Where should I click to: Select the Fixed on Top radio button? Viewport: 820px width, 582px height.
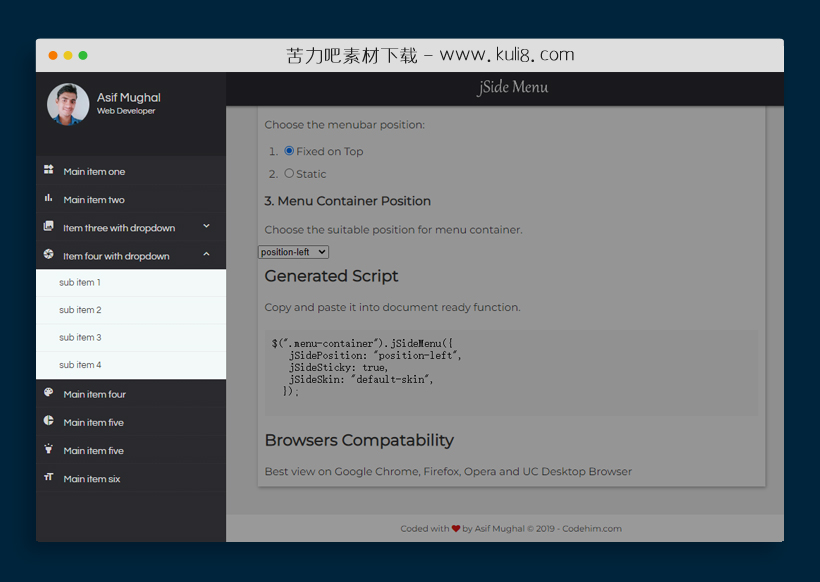point(289,151)
